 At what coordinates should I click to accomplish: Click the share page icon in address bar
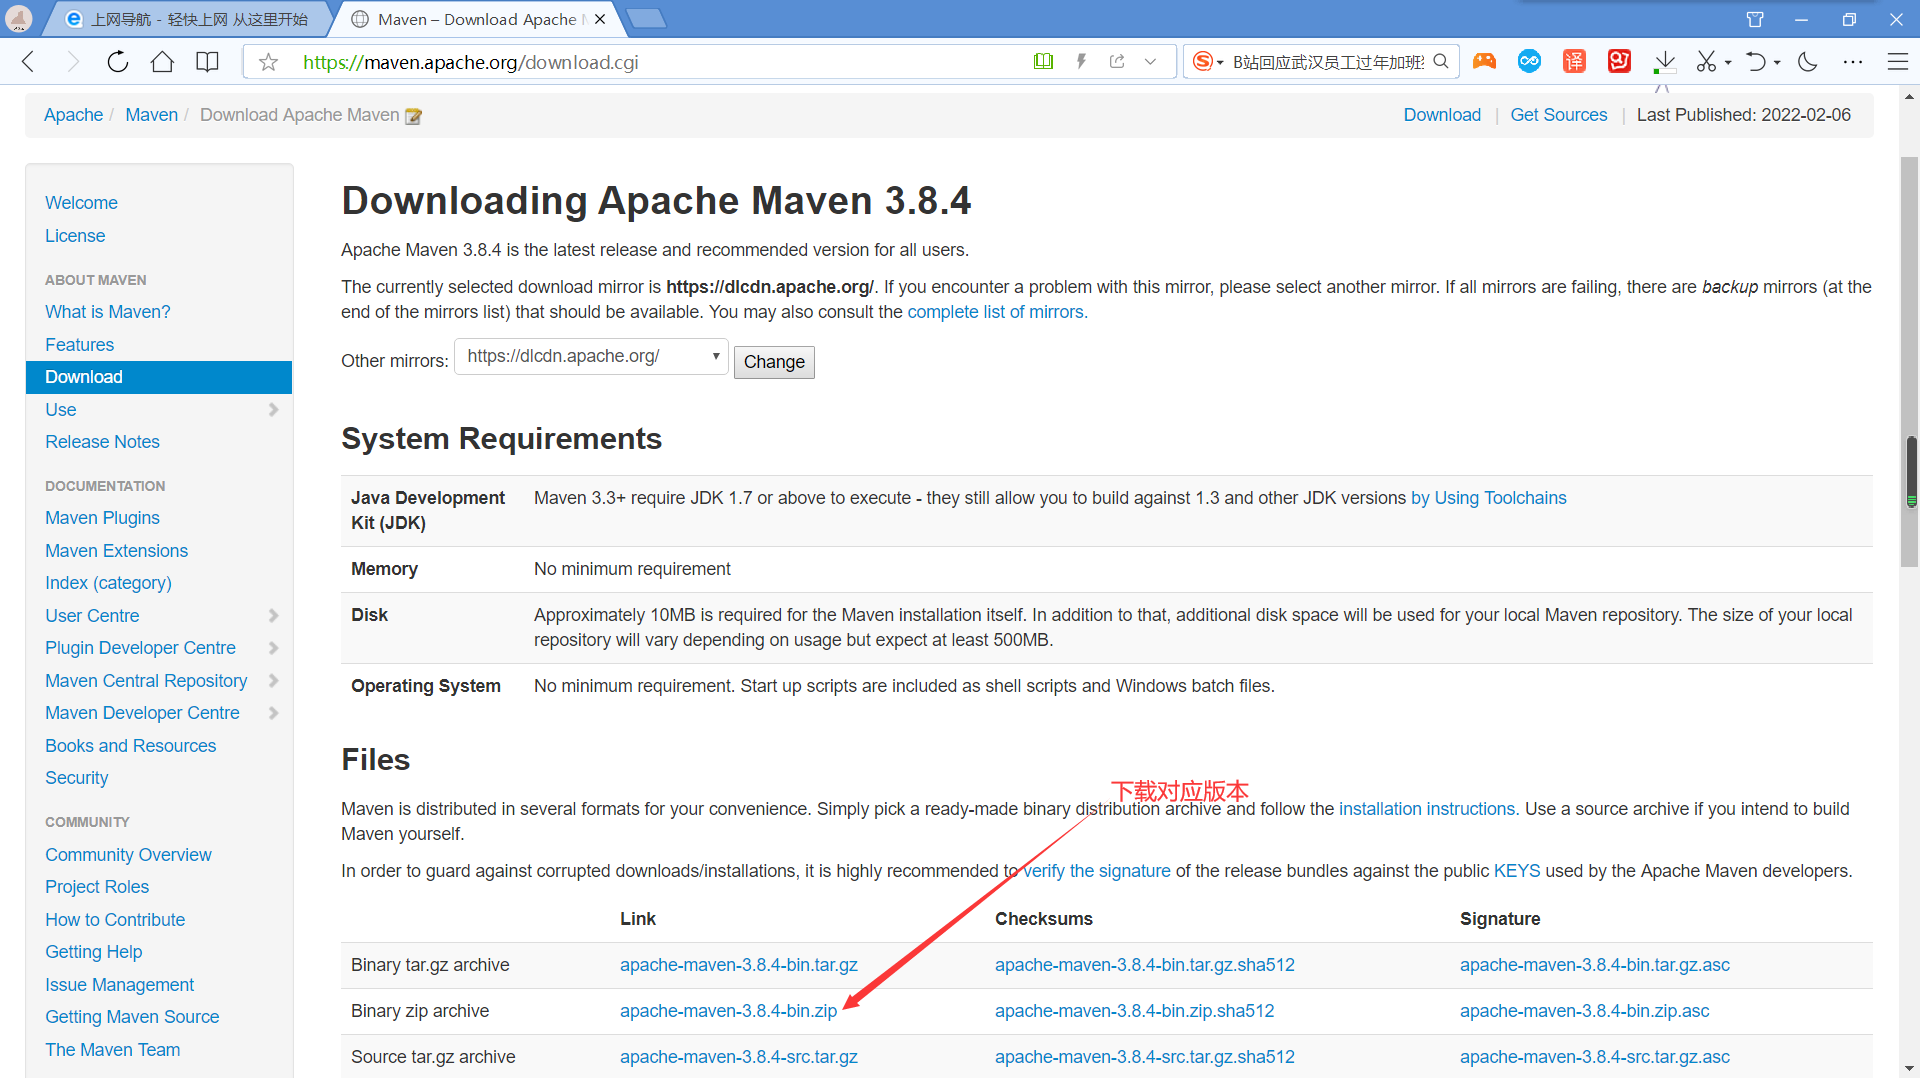[1117, 62]
